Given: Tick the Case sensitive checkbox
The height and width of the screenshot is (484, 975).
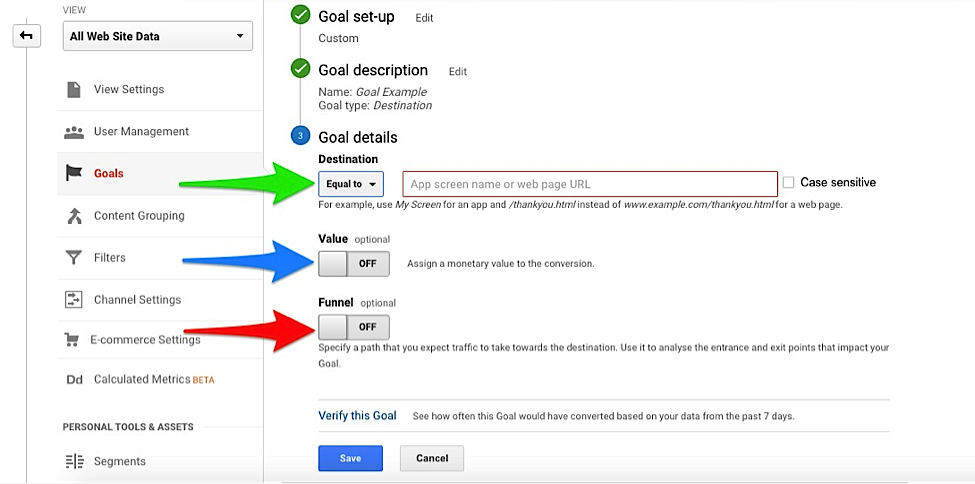Looking at the screenshot, I should coord(788,182).
